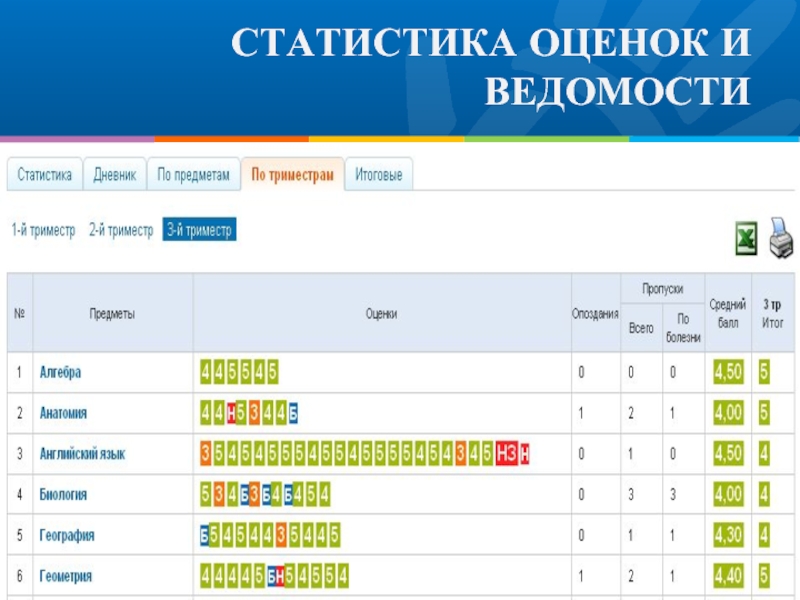Open the География subject link
Viewport: 800px width, 600px height.
67,535
